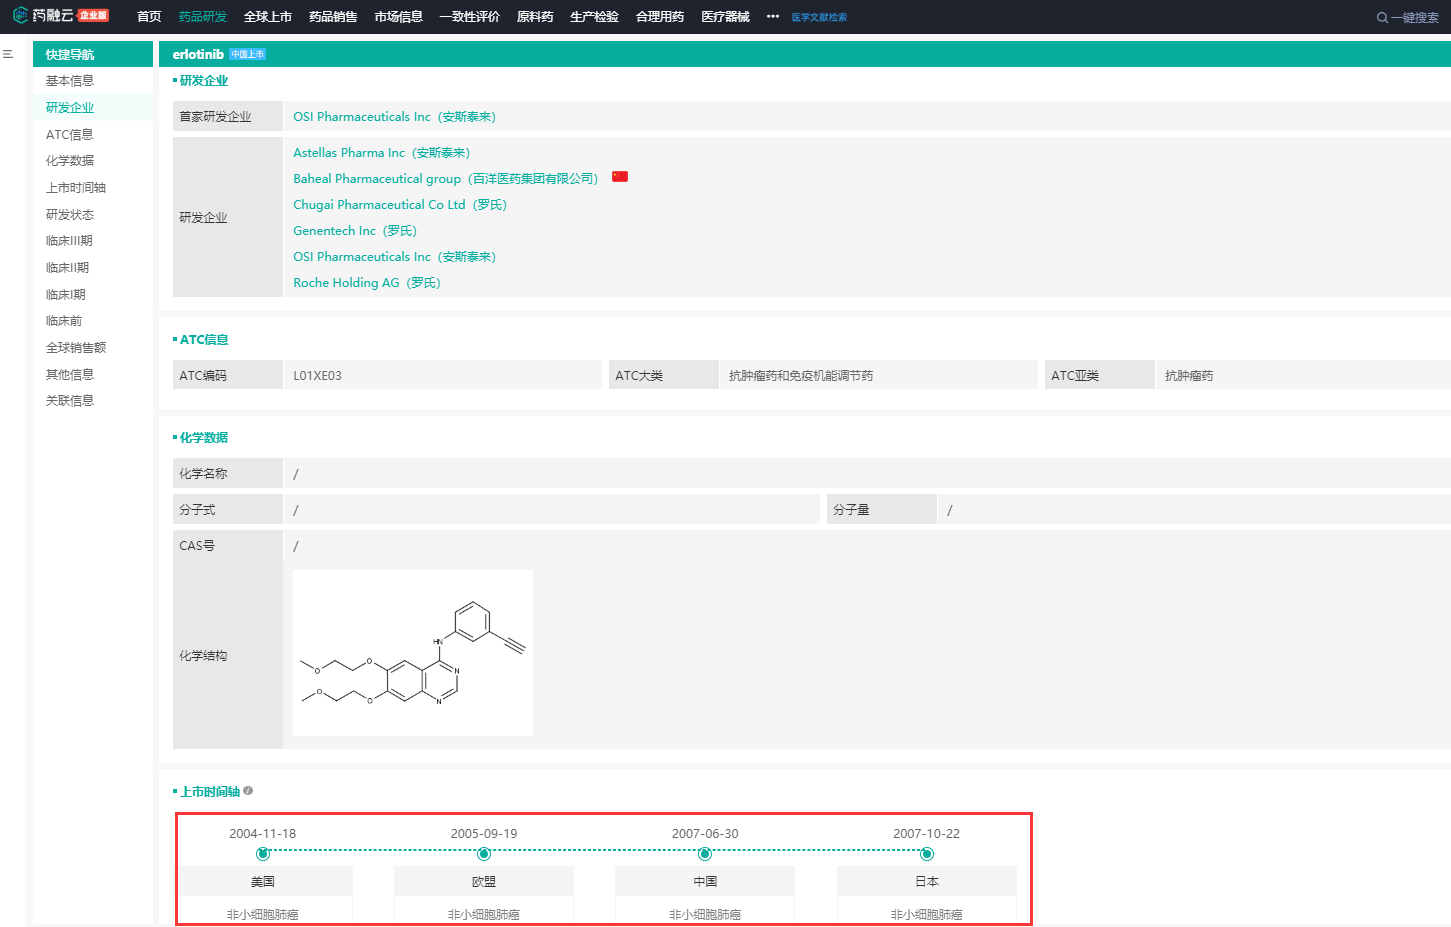This screenshot has width=1451, height=927.
Task: Open the 药品研发 top menu
Action: point(203,17)
